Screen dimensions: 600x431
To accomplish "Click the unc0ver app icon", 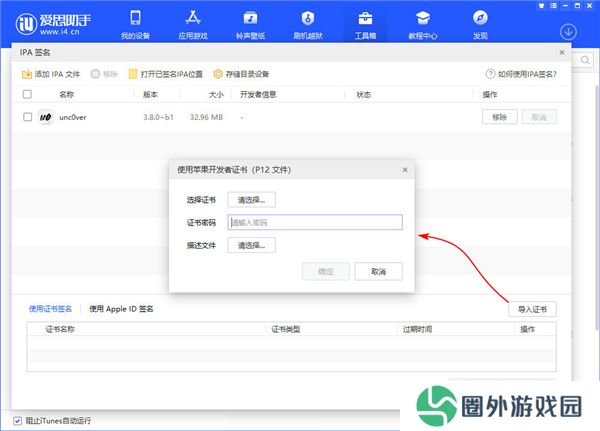I will coord(46,117).
